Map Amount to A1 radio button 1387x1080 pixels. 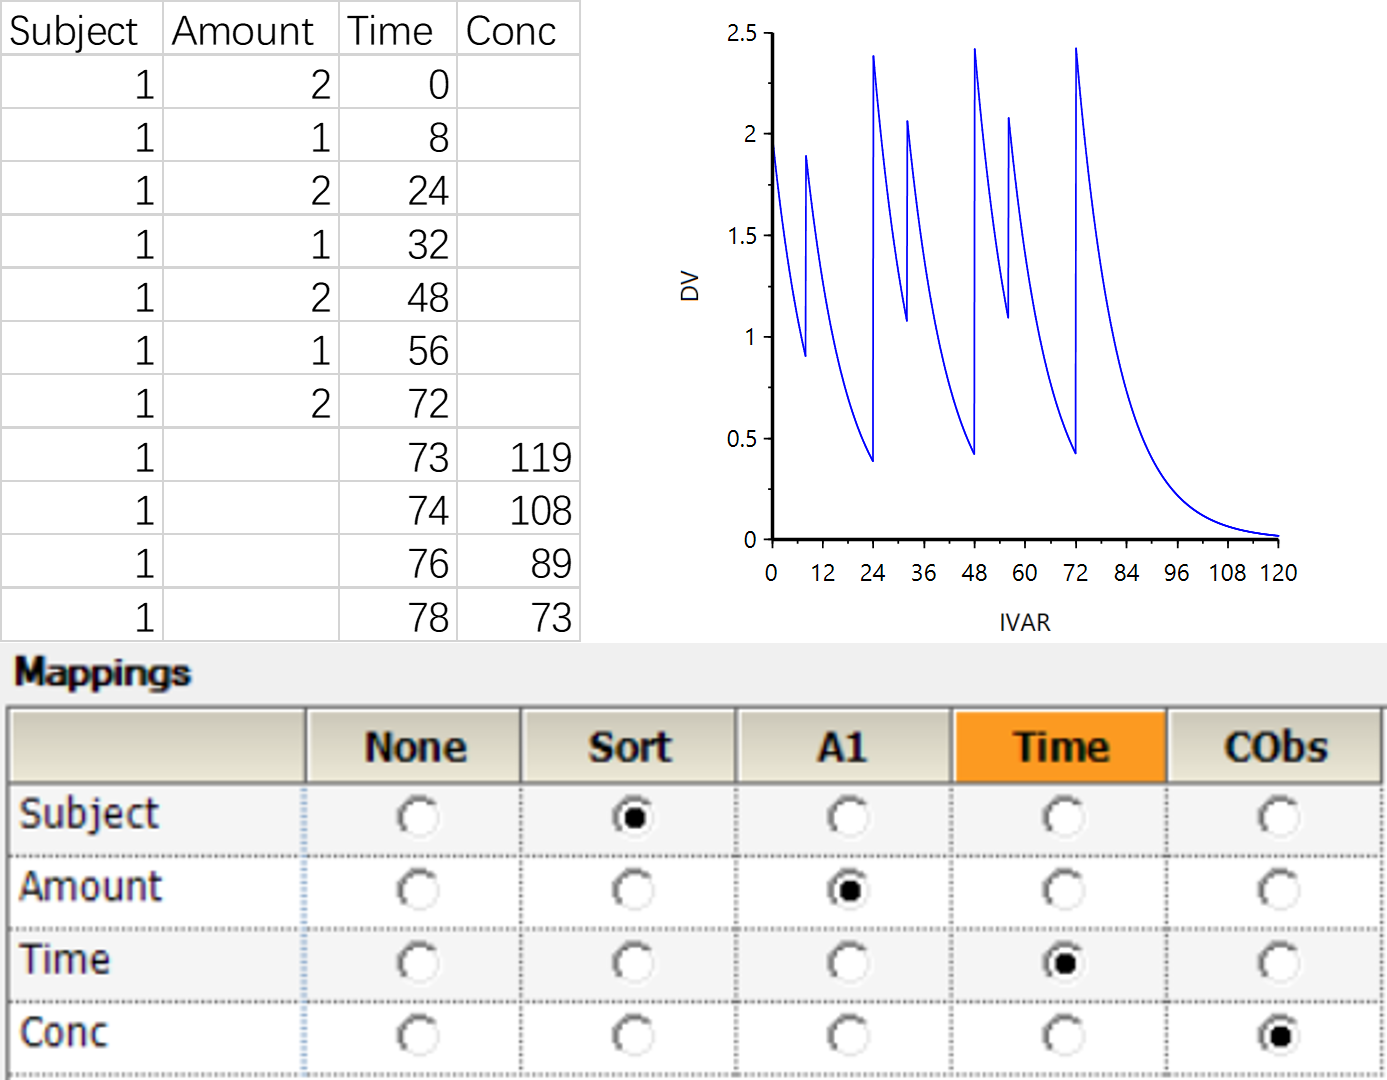pyautogui.click(x=848, y=890)
